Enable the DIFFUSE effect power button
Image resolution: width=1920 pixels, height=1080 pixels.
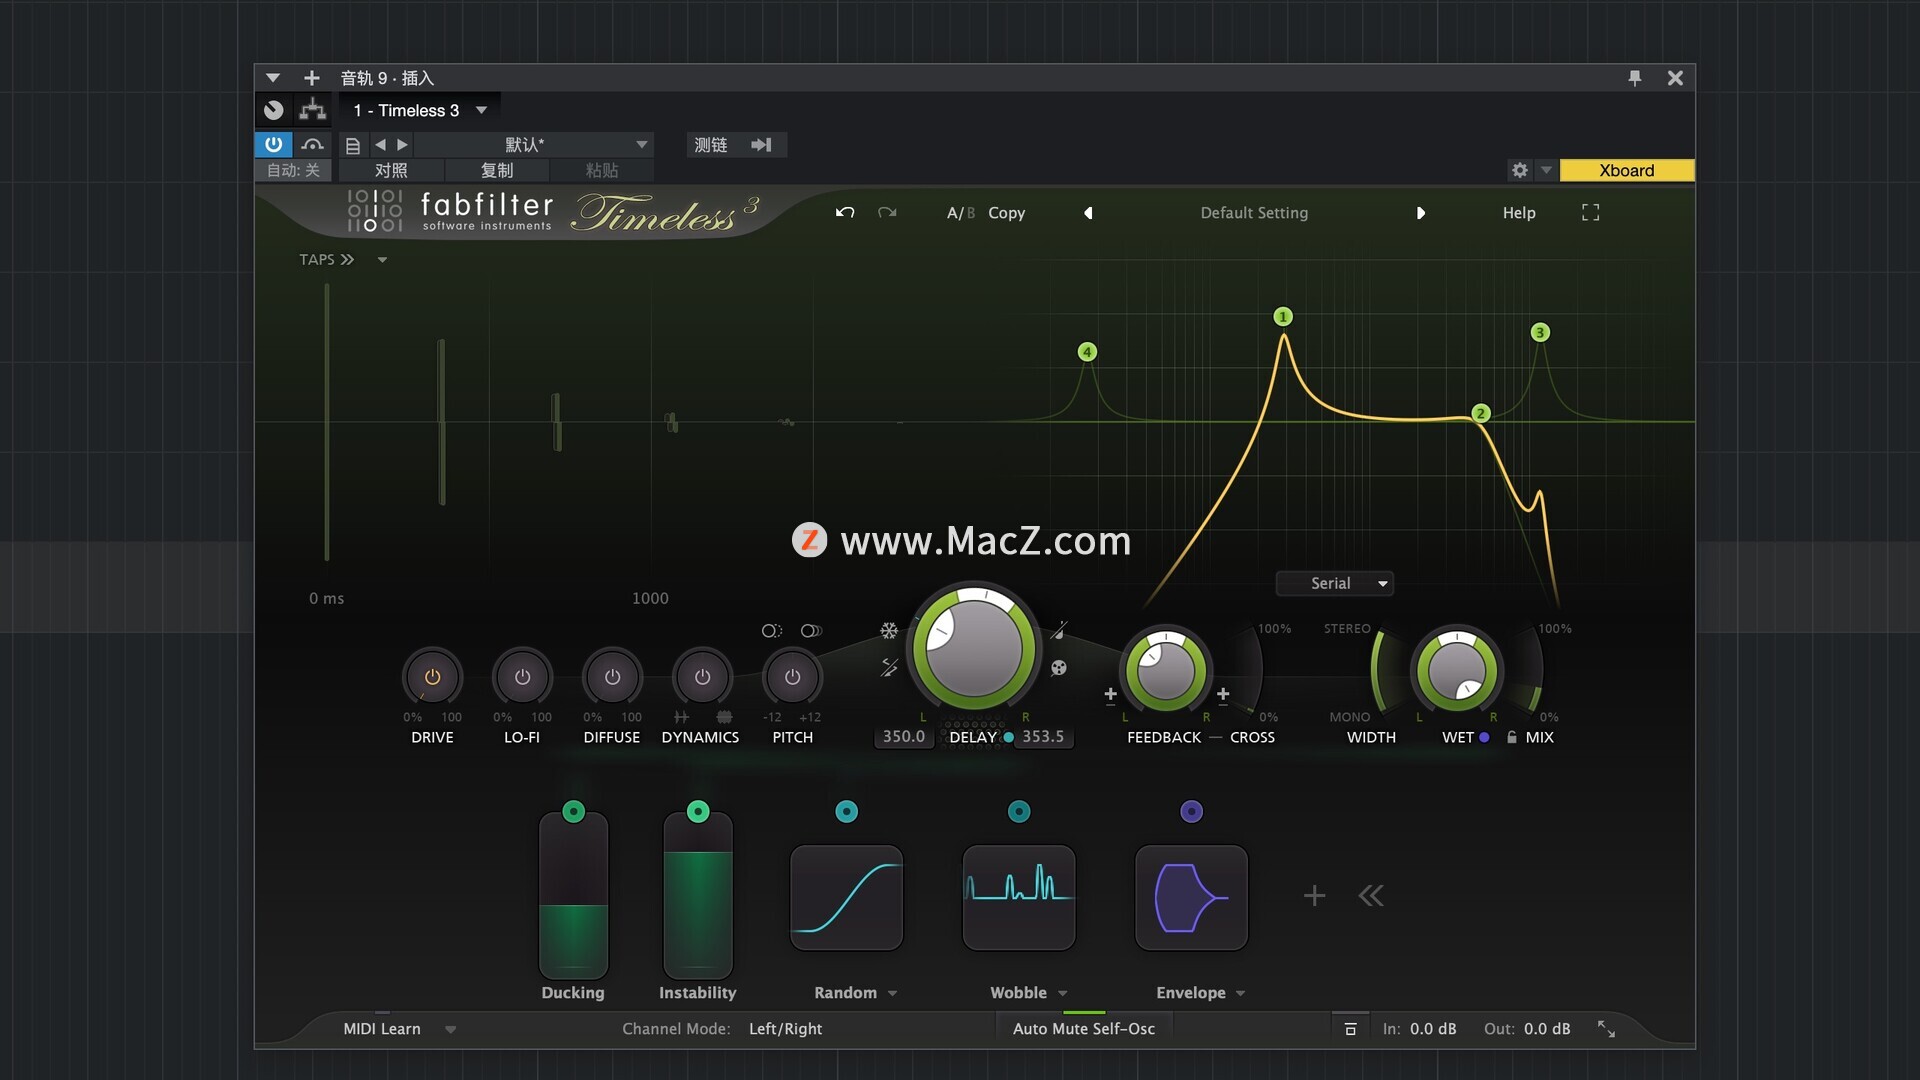click(x=612, y=677)
